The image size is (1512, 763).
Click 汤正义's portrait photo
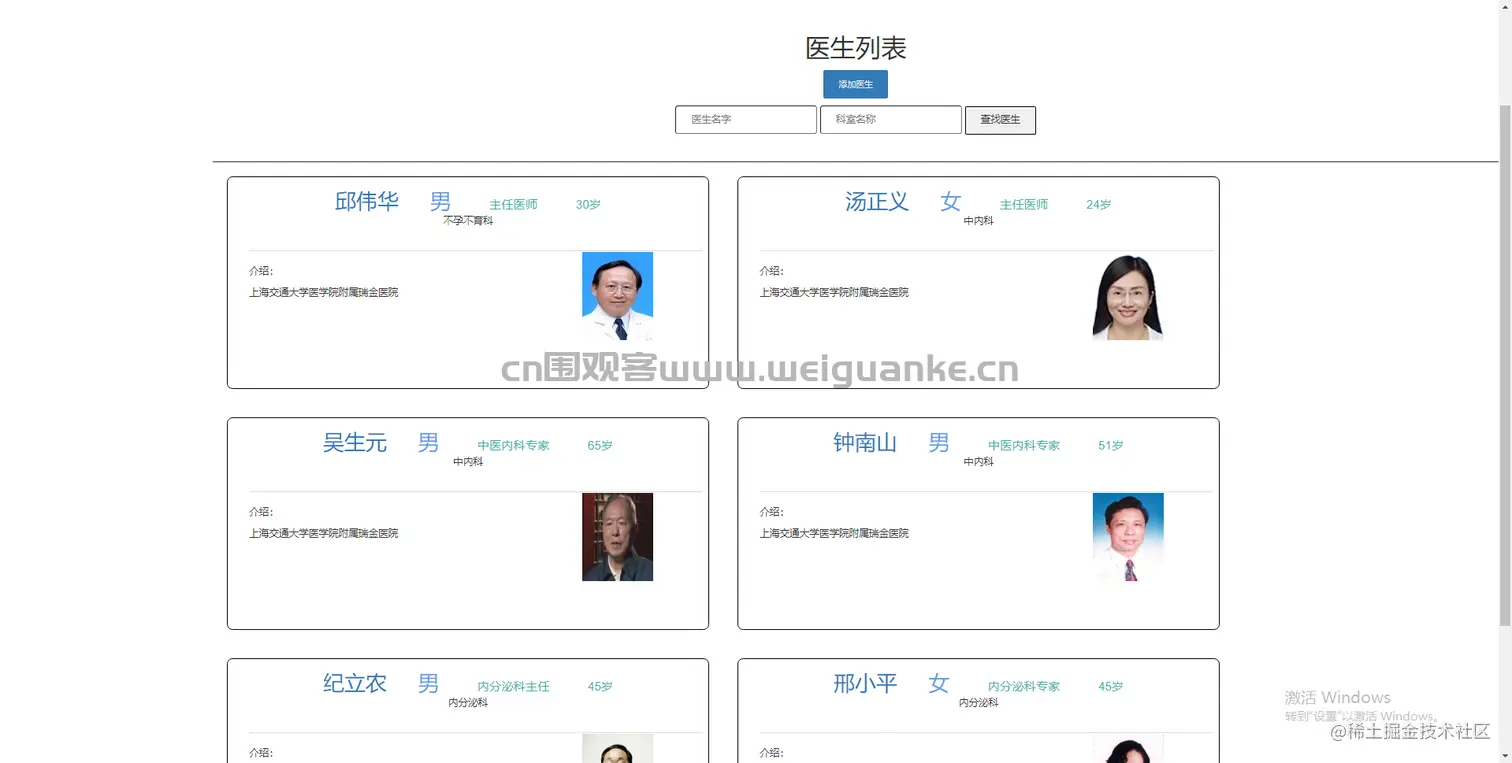[x=1128, y=296]
